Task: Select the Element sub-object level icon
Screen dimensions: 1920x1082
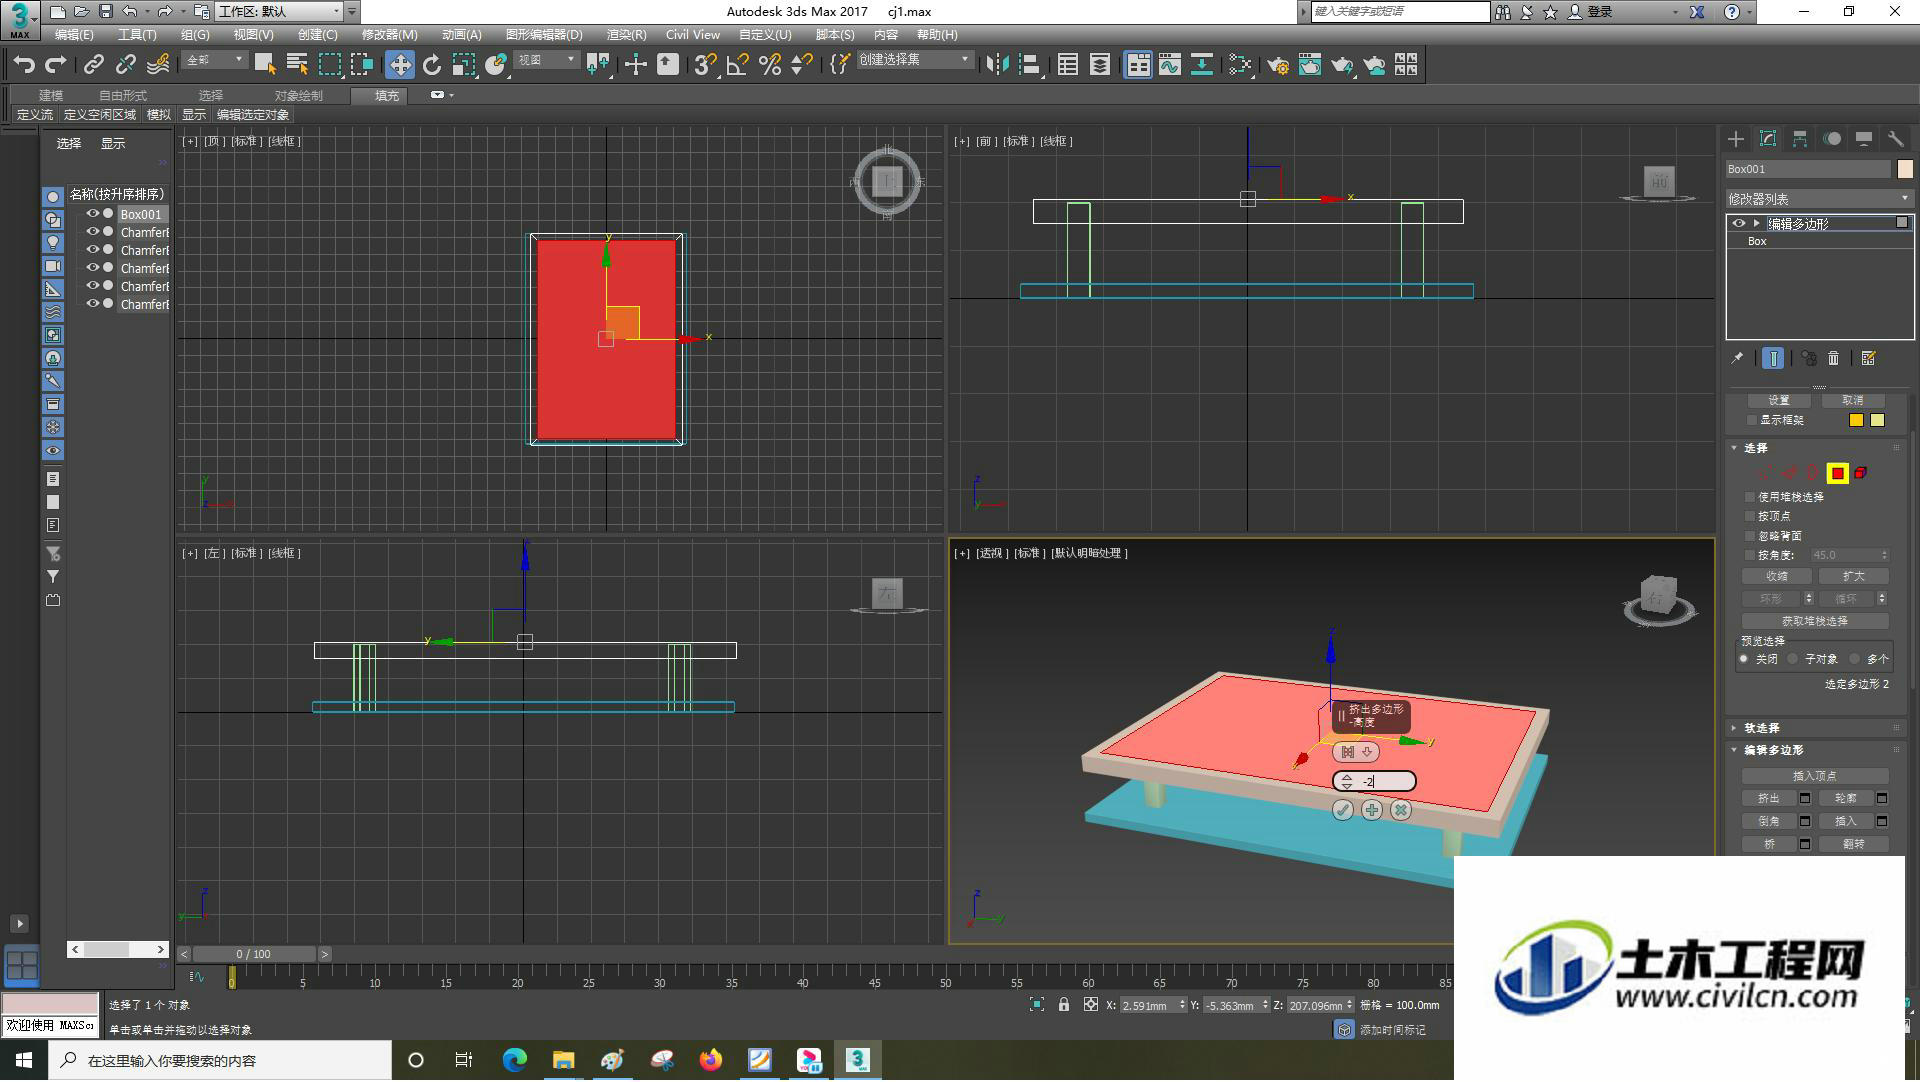Action: tap(1861, 473)
